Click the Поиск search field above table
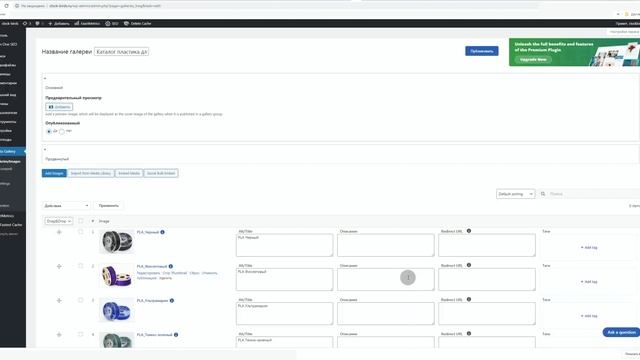 (594, 194)
